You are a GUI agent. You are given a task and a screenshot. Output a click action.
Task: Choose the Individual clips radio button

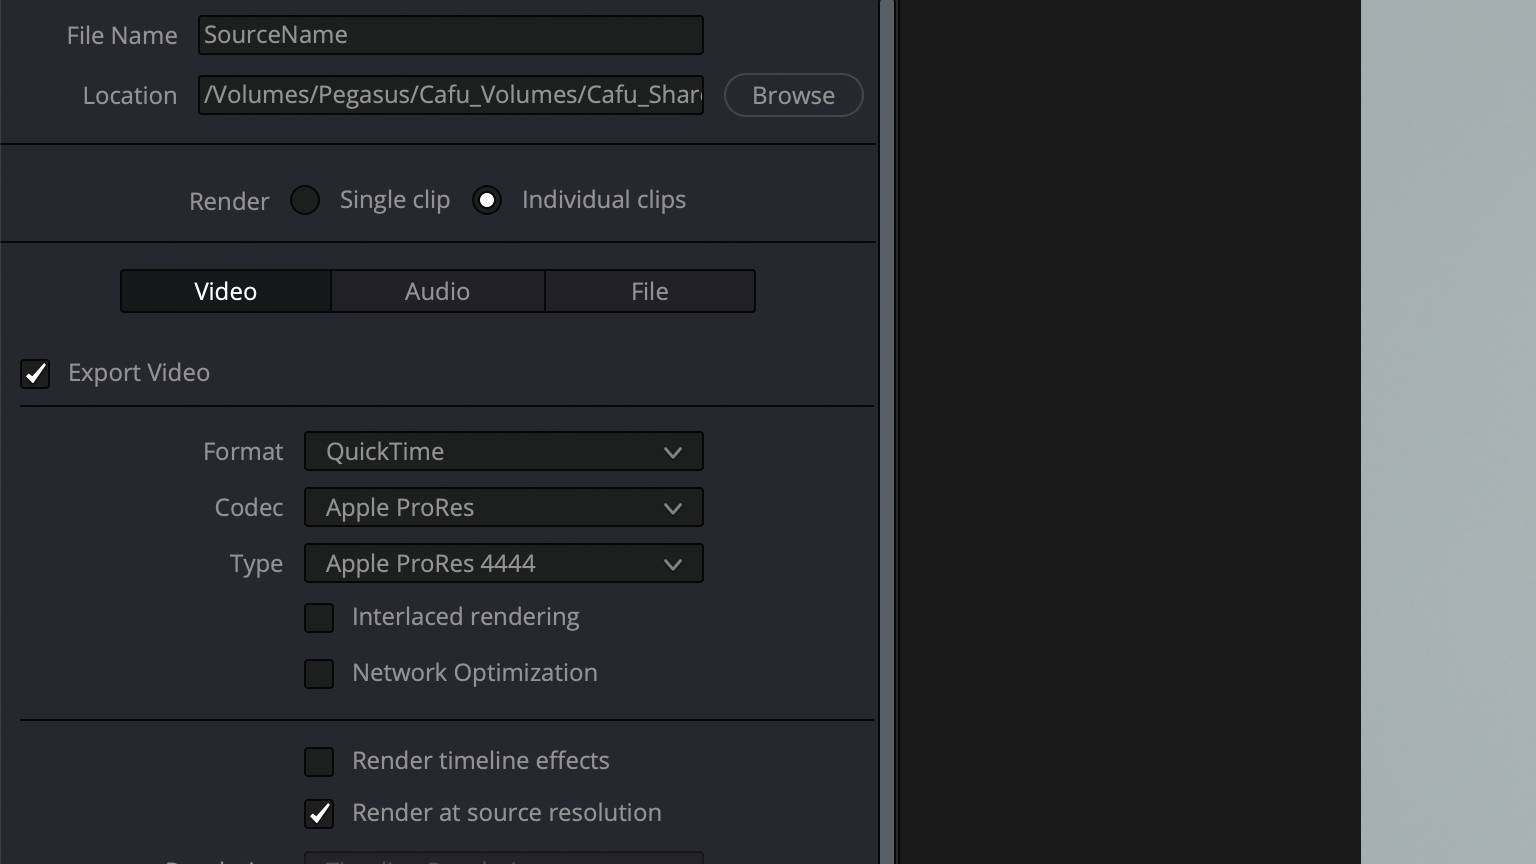click(x=487, y=200)
